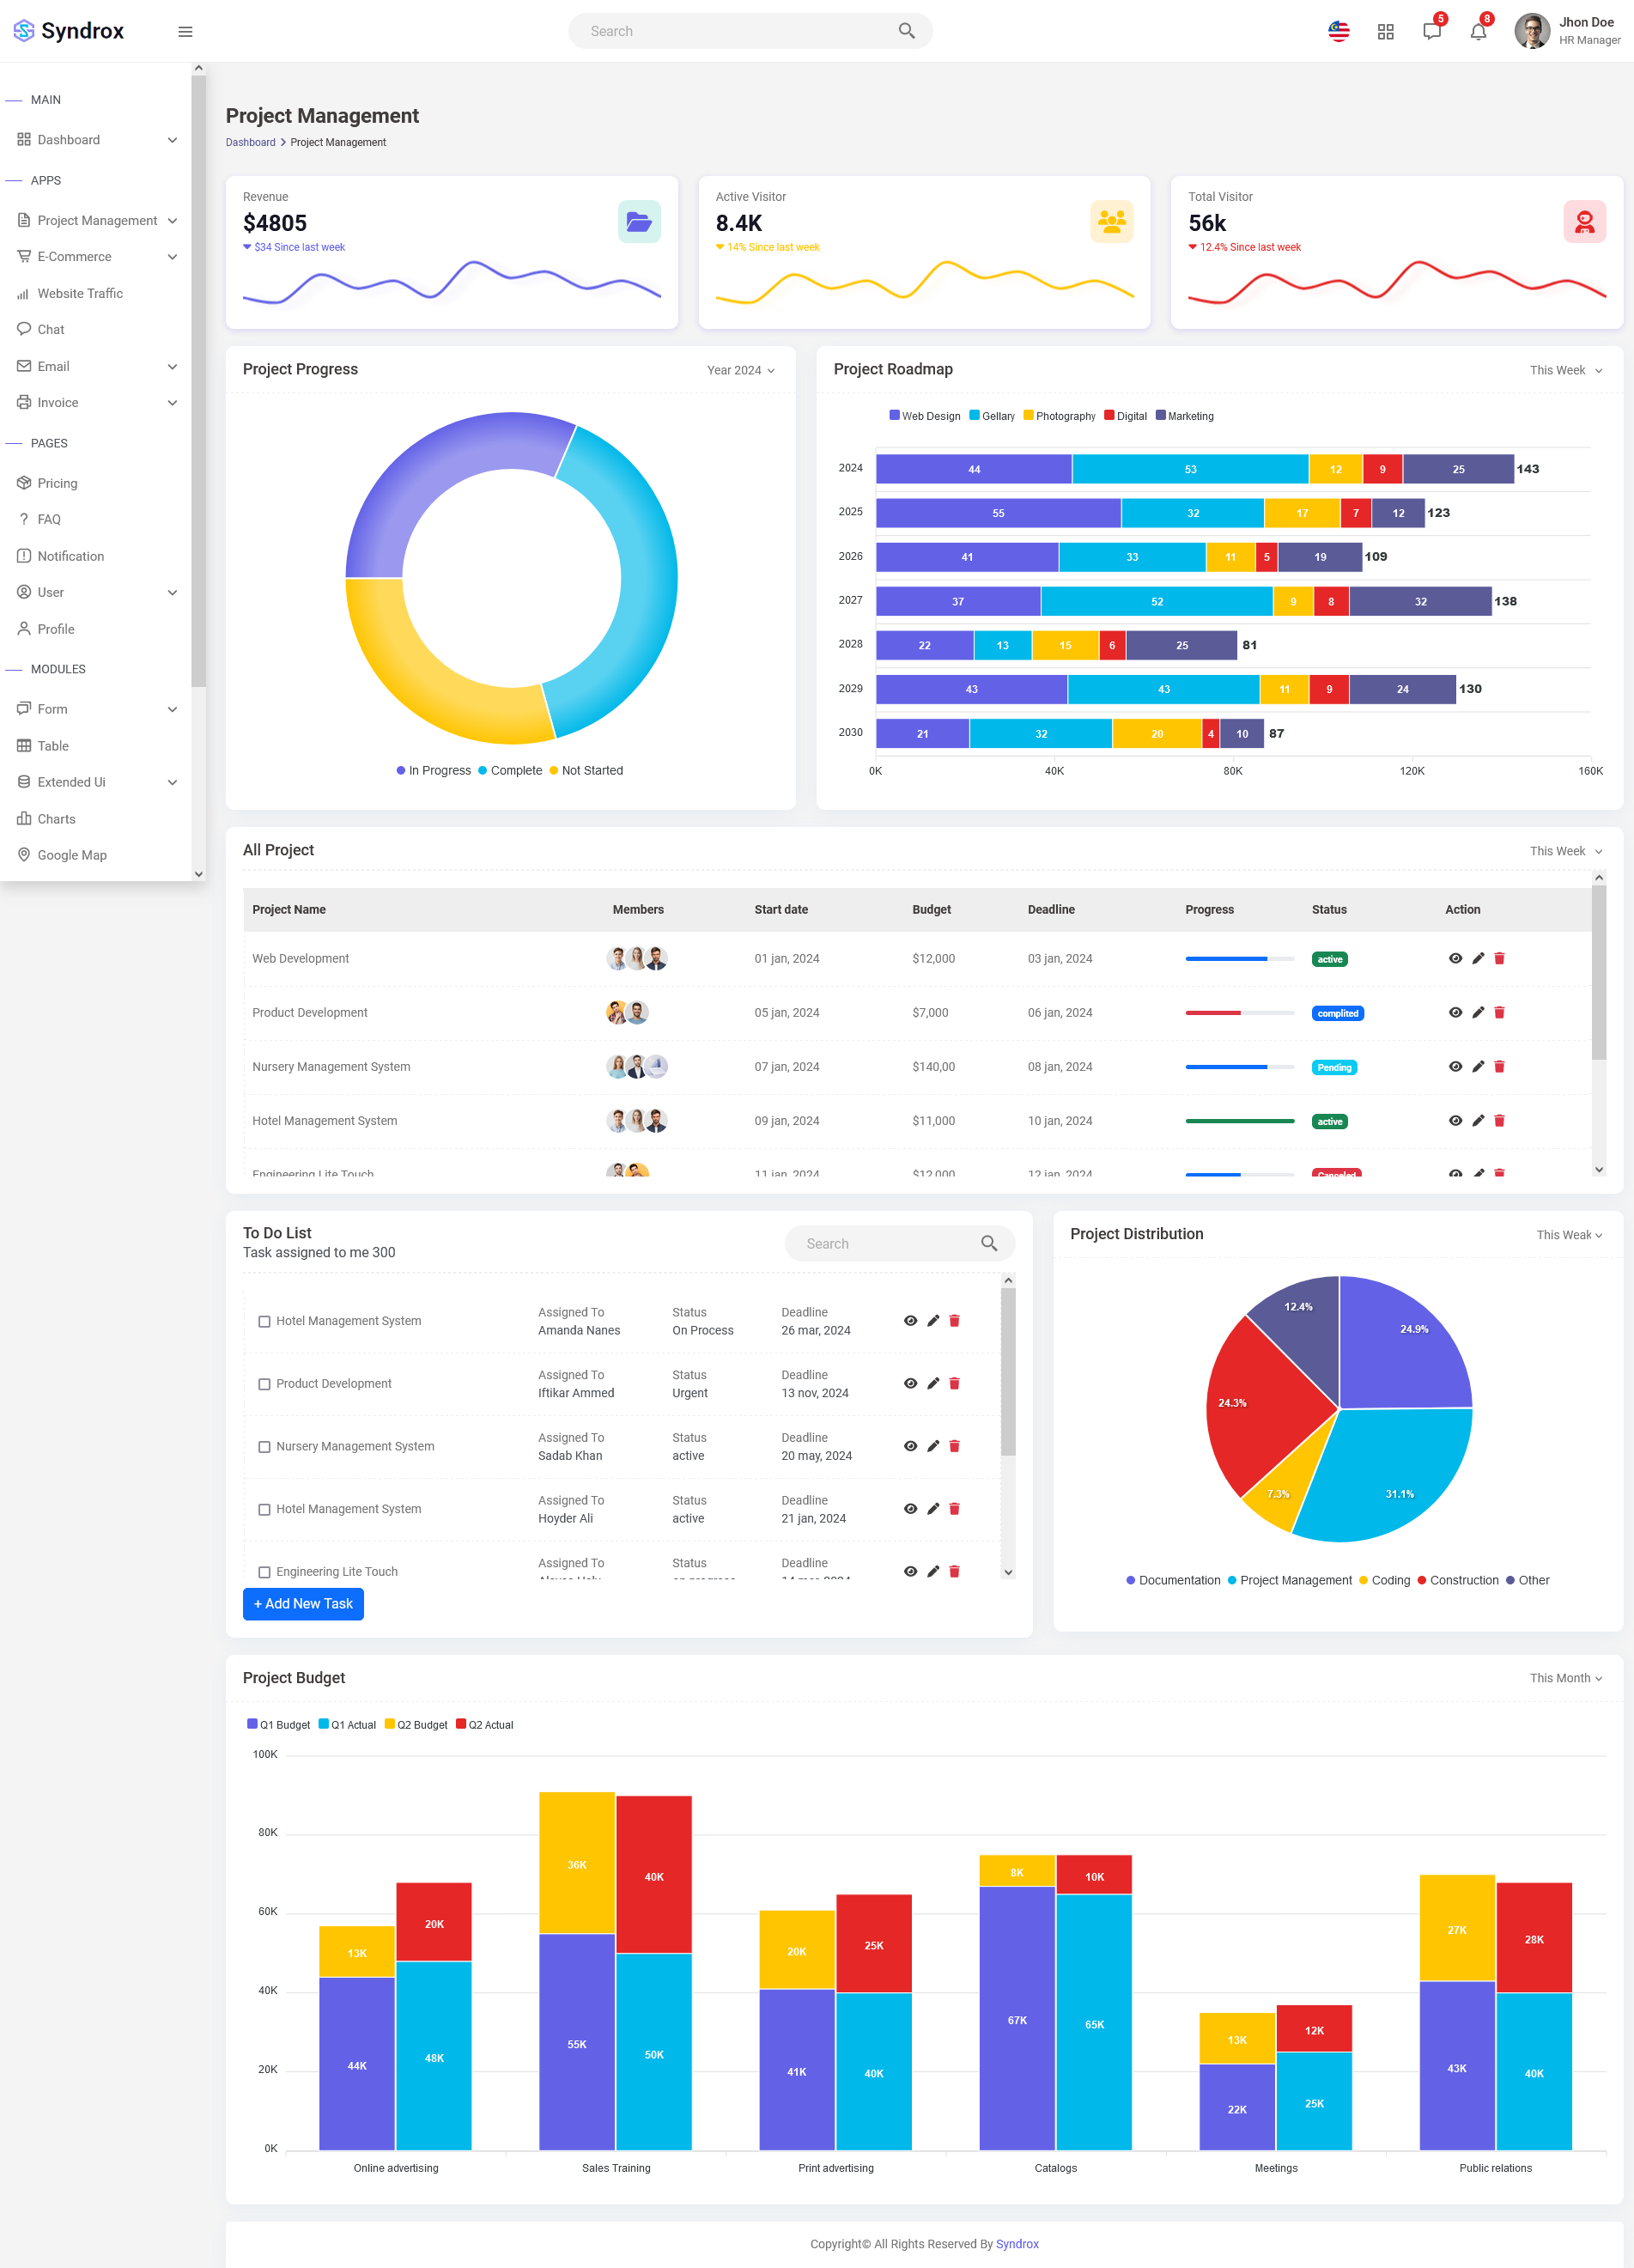Toggle Marketing legend swatch in Project Roadmap
Screen dimensions: 1634x2268
(1160, 415)
